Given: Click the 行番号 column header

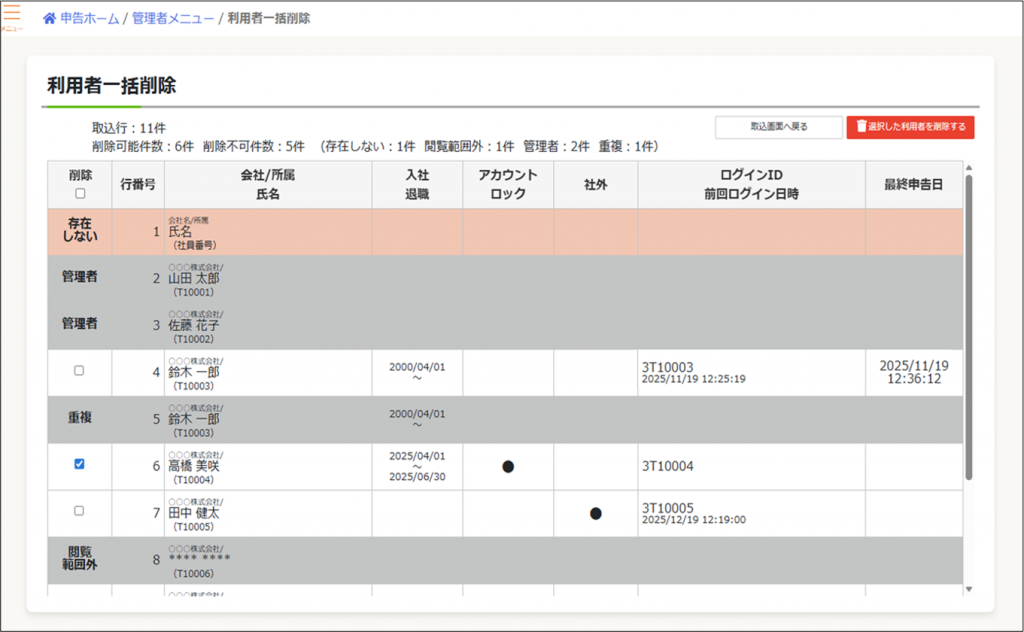Looking at the screenshot, I should click(x=138, y=185).
